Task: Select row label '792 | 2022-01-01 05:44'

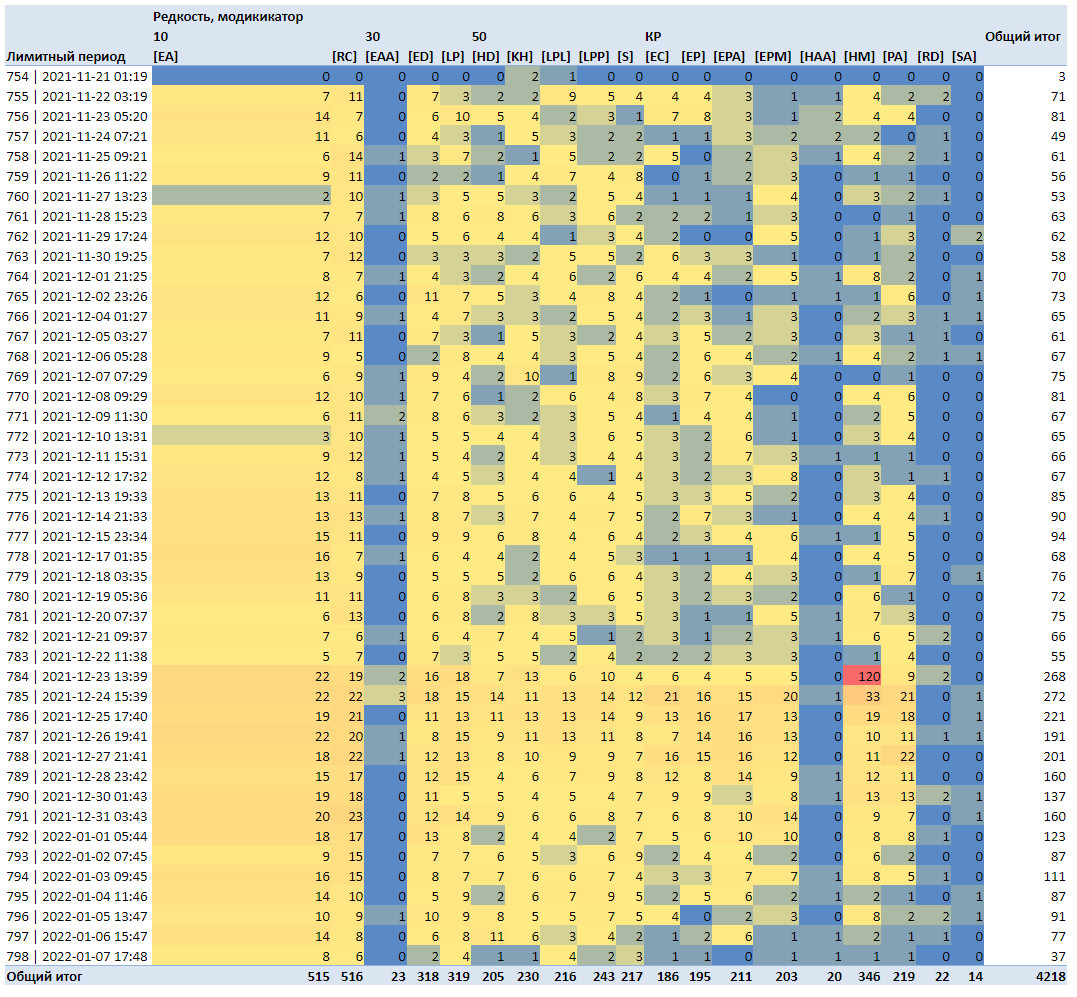Action: 77,836
